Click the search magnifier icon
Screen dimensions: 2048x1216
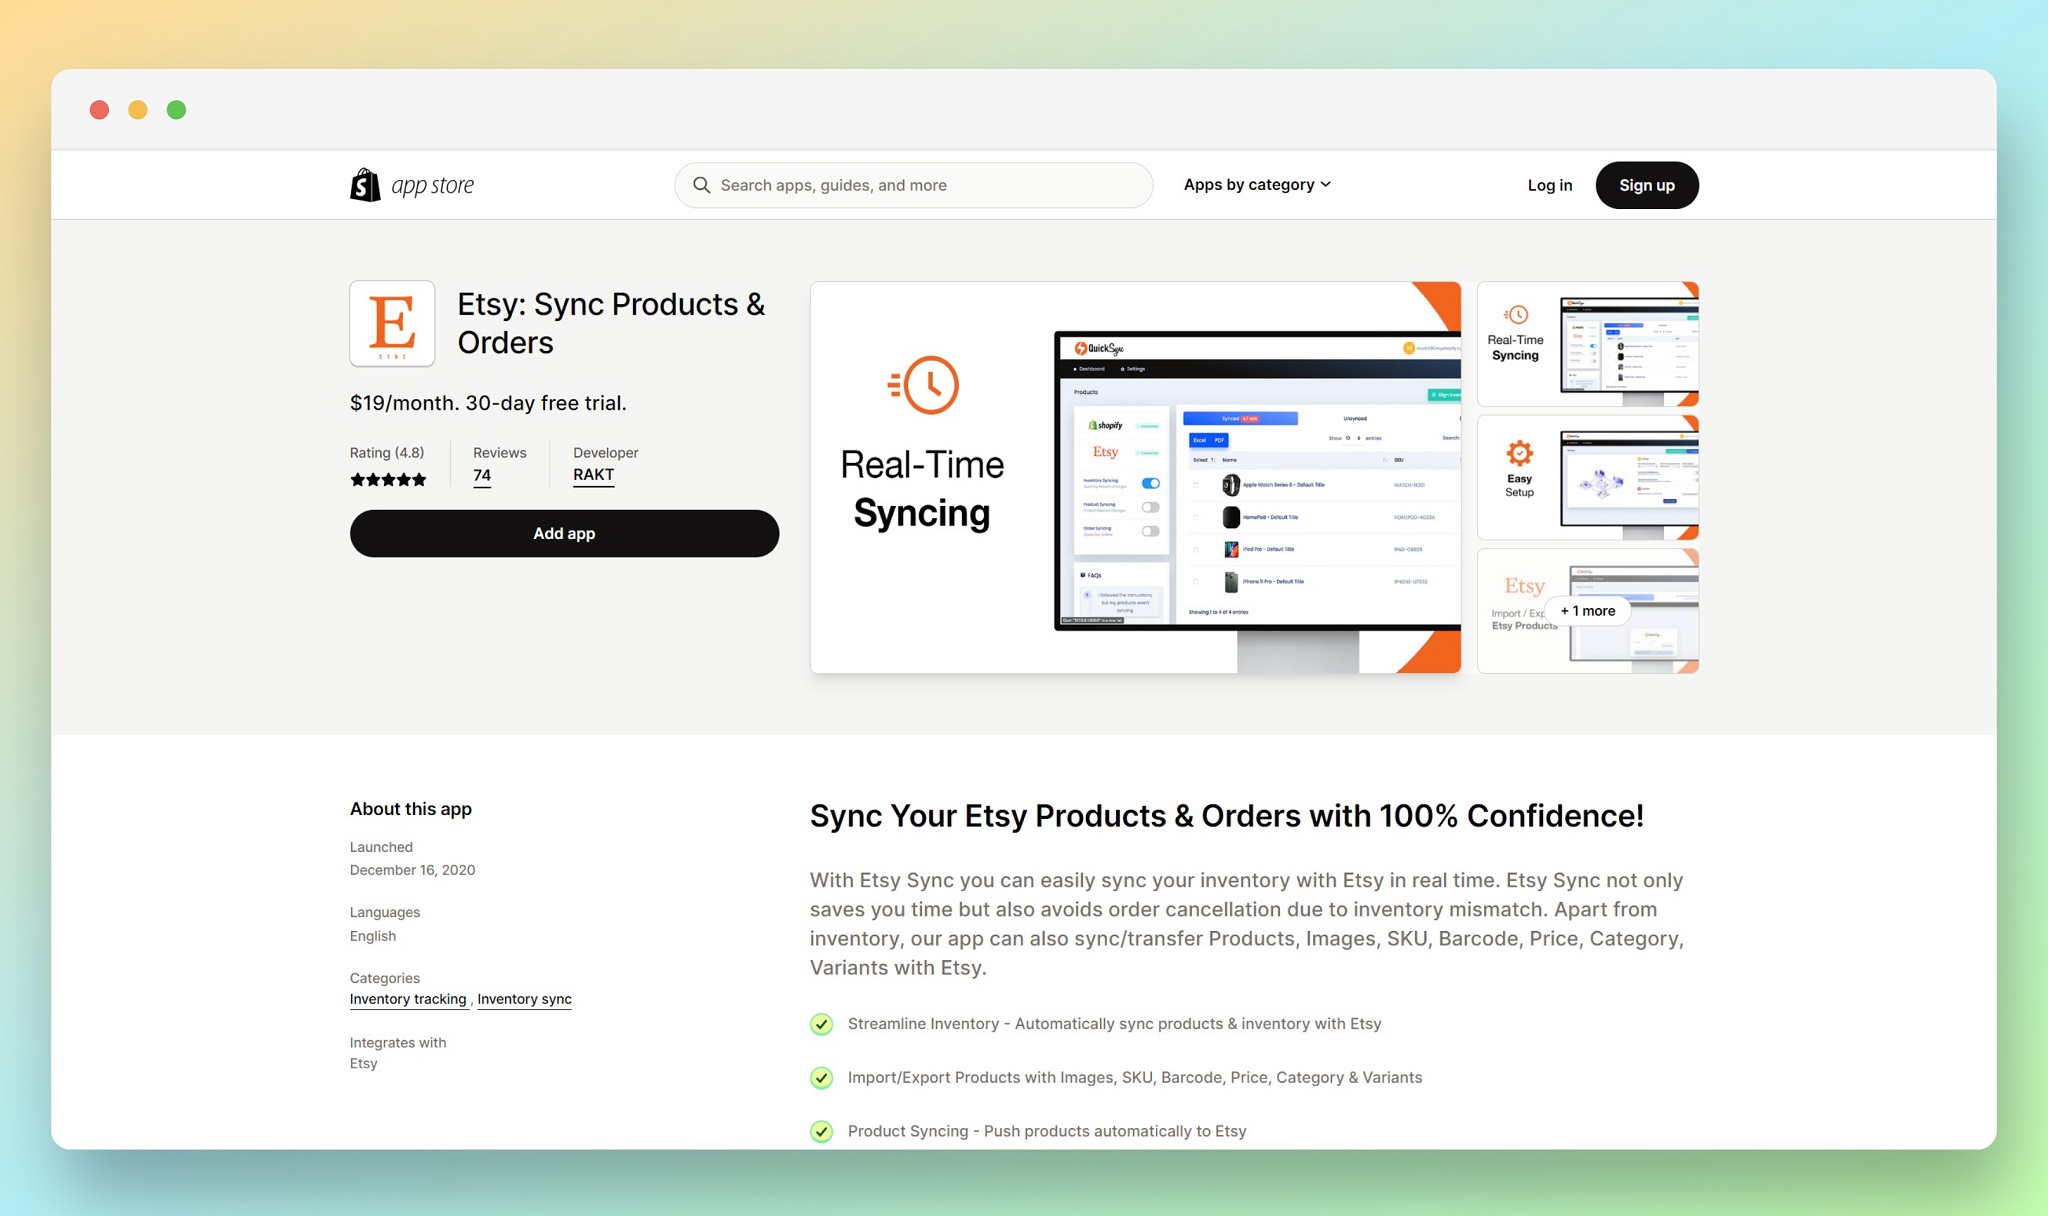click(x=702, y=185)
